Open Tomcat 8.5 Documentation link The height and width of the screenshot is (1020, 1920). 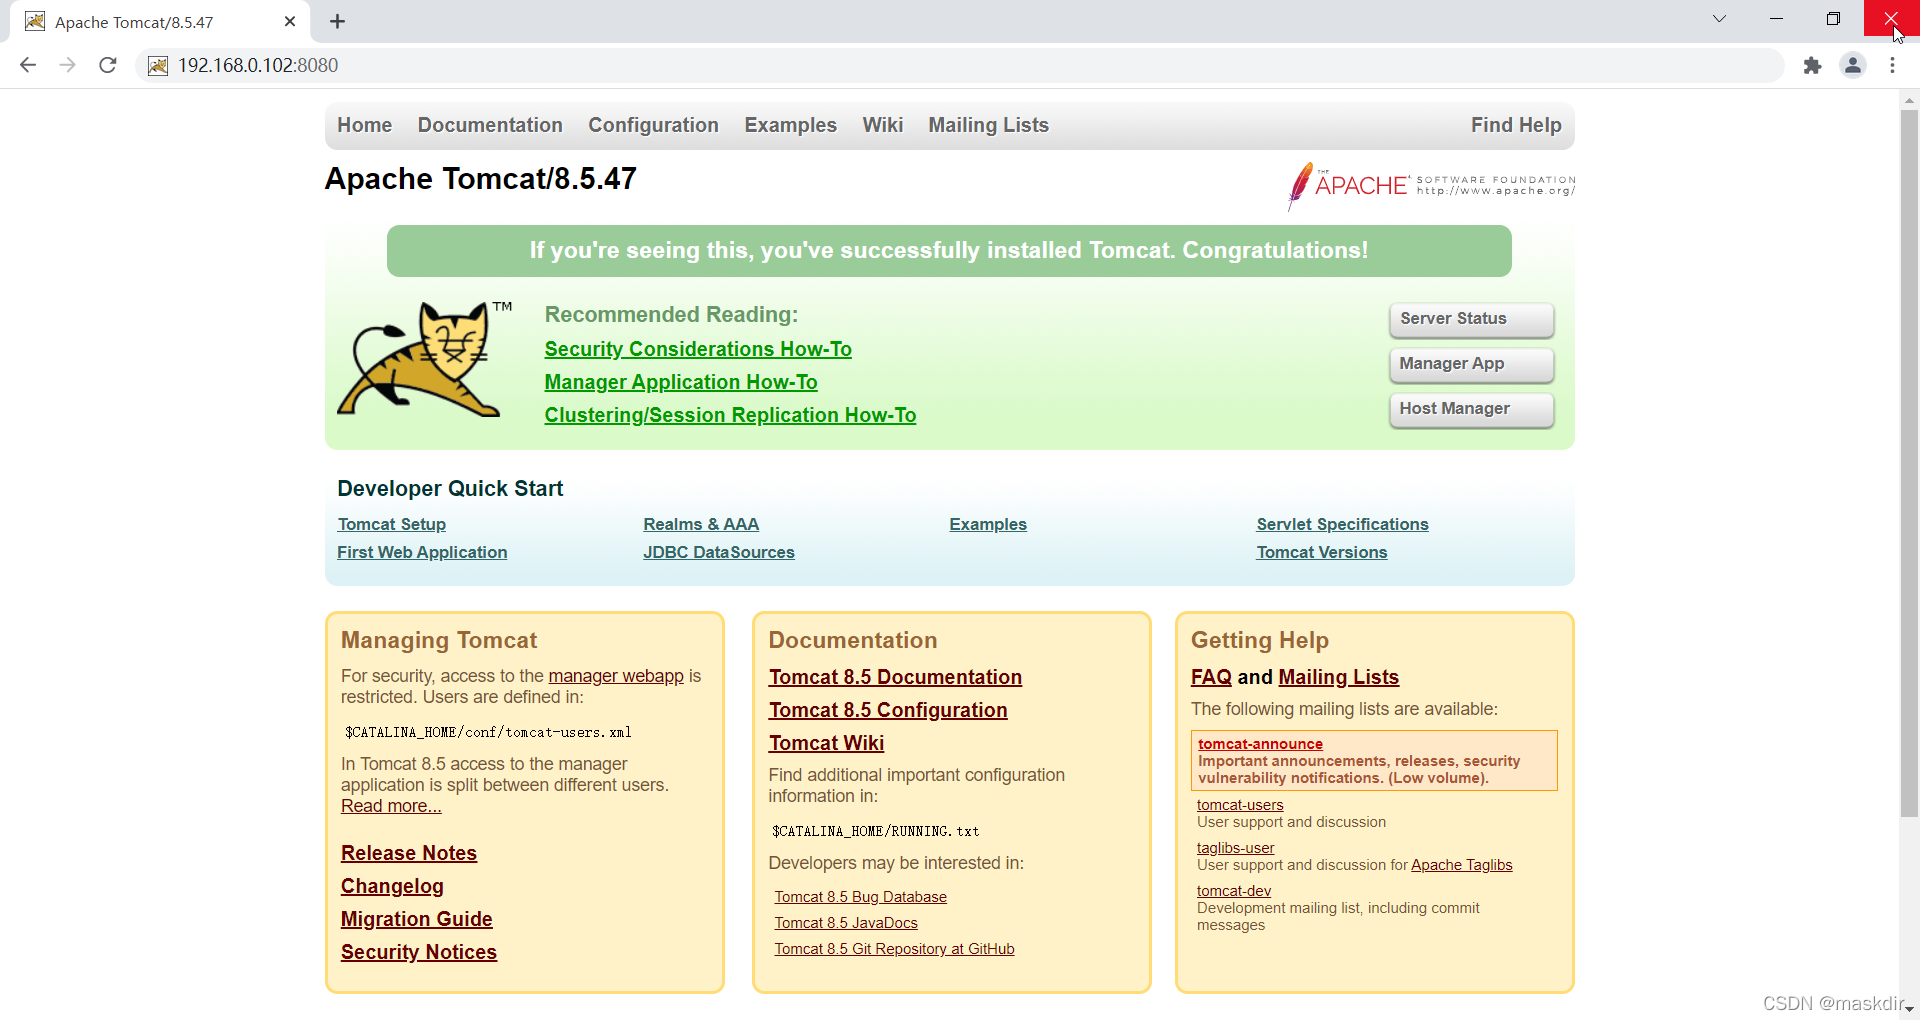tap(895, 677)
